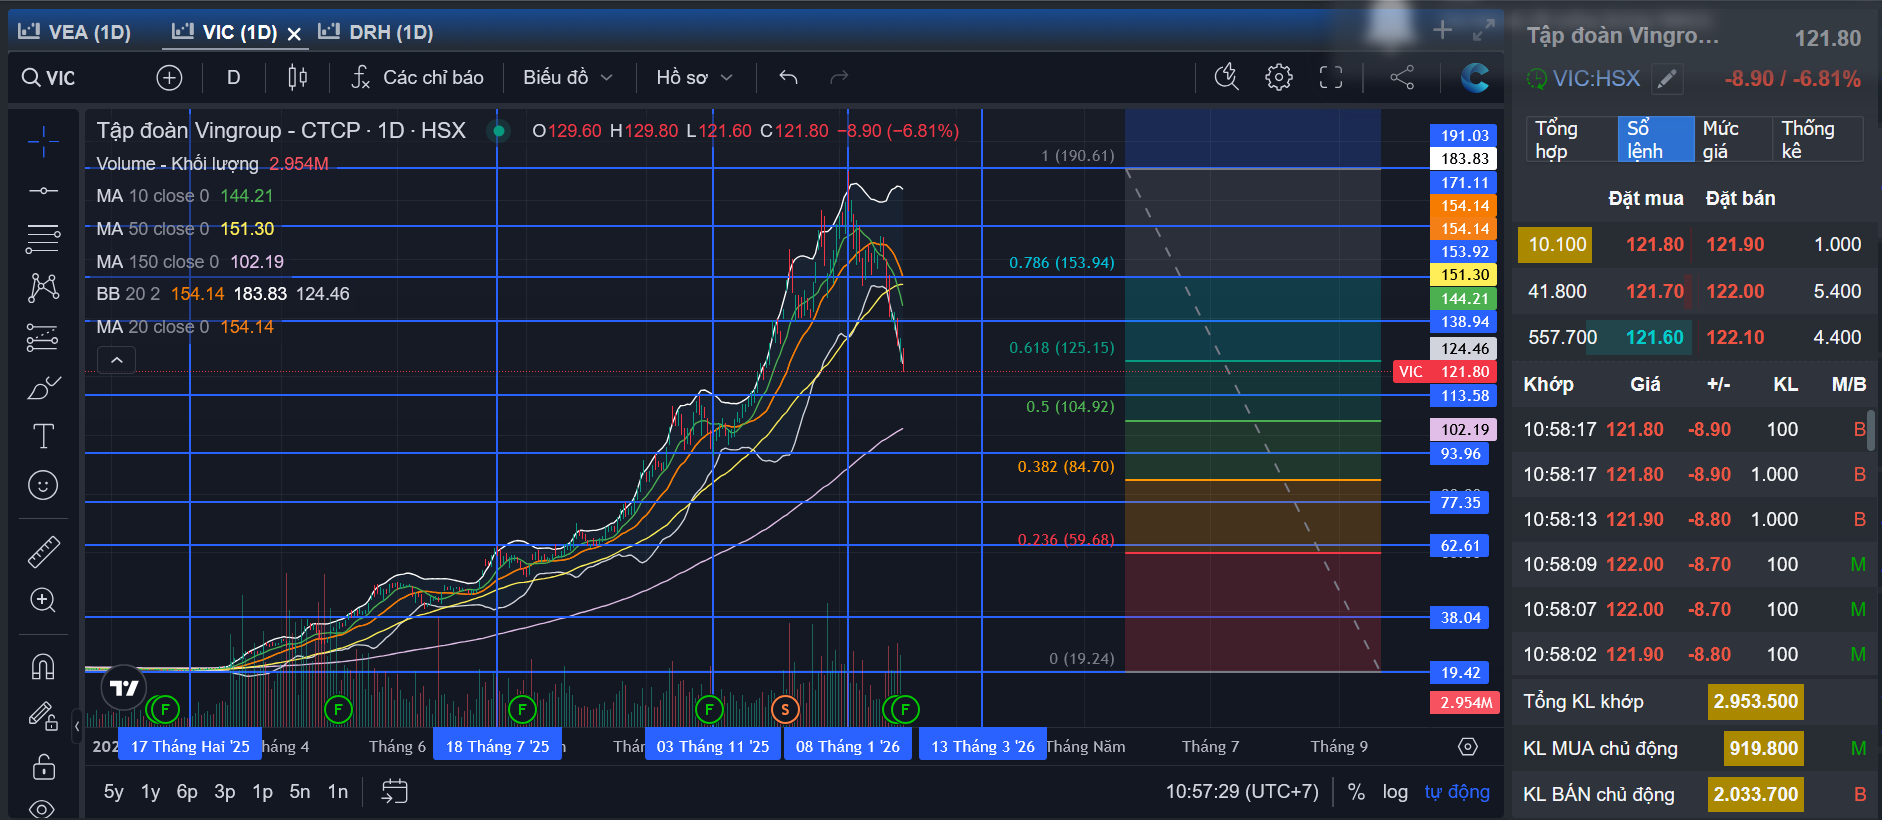Screen dimensions: 1882x820
Task: Toggle percent scale on price axis
Action: click(1356, 792)
